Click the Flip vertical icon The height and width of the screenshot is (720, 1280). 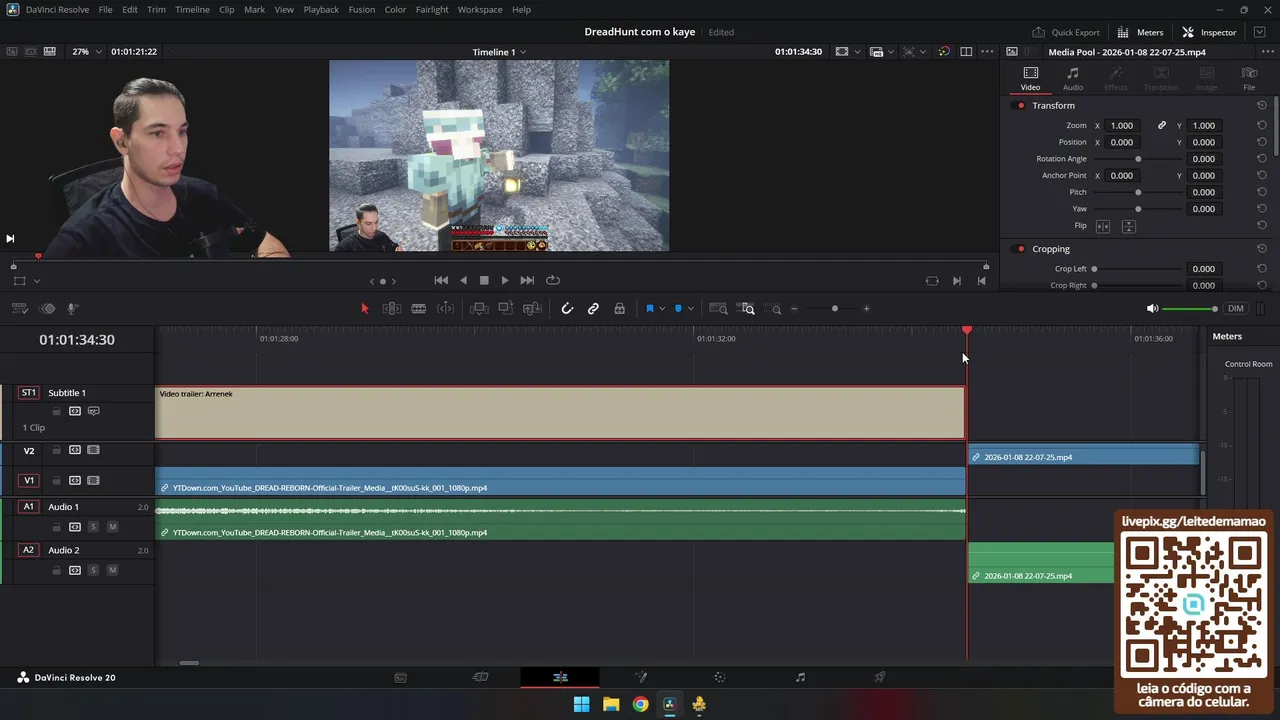(x=1128, y=227)
